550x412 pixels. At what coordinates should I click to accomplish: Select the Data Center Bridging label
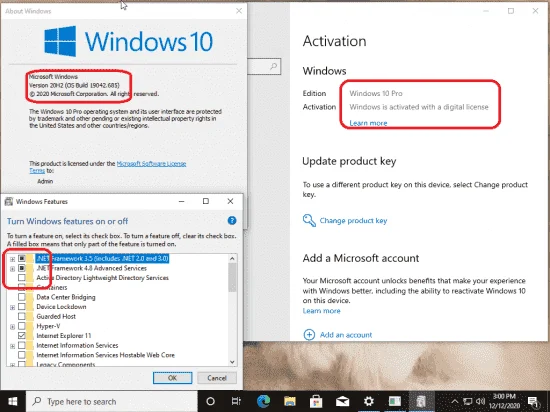click(x=66, y=297)
